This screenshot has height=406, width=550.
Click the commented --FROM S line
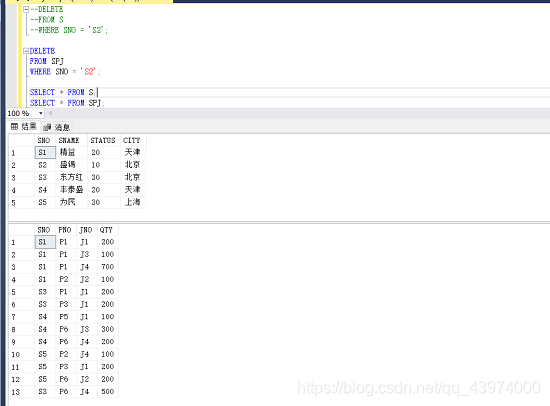coord(47,20)
